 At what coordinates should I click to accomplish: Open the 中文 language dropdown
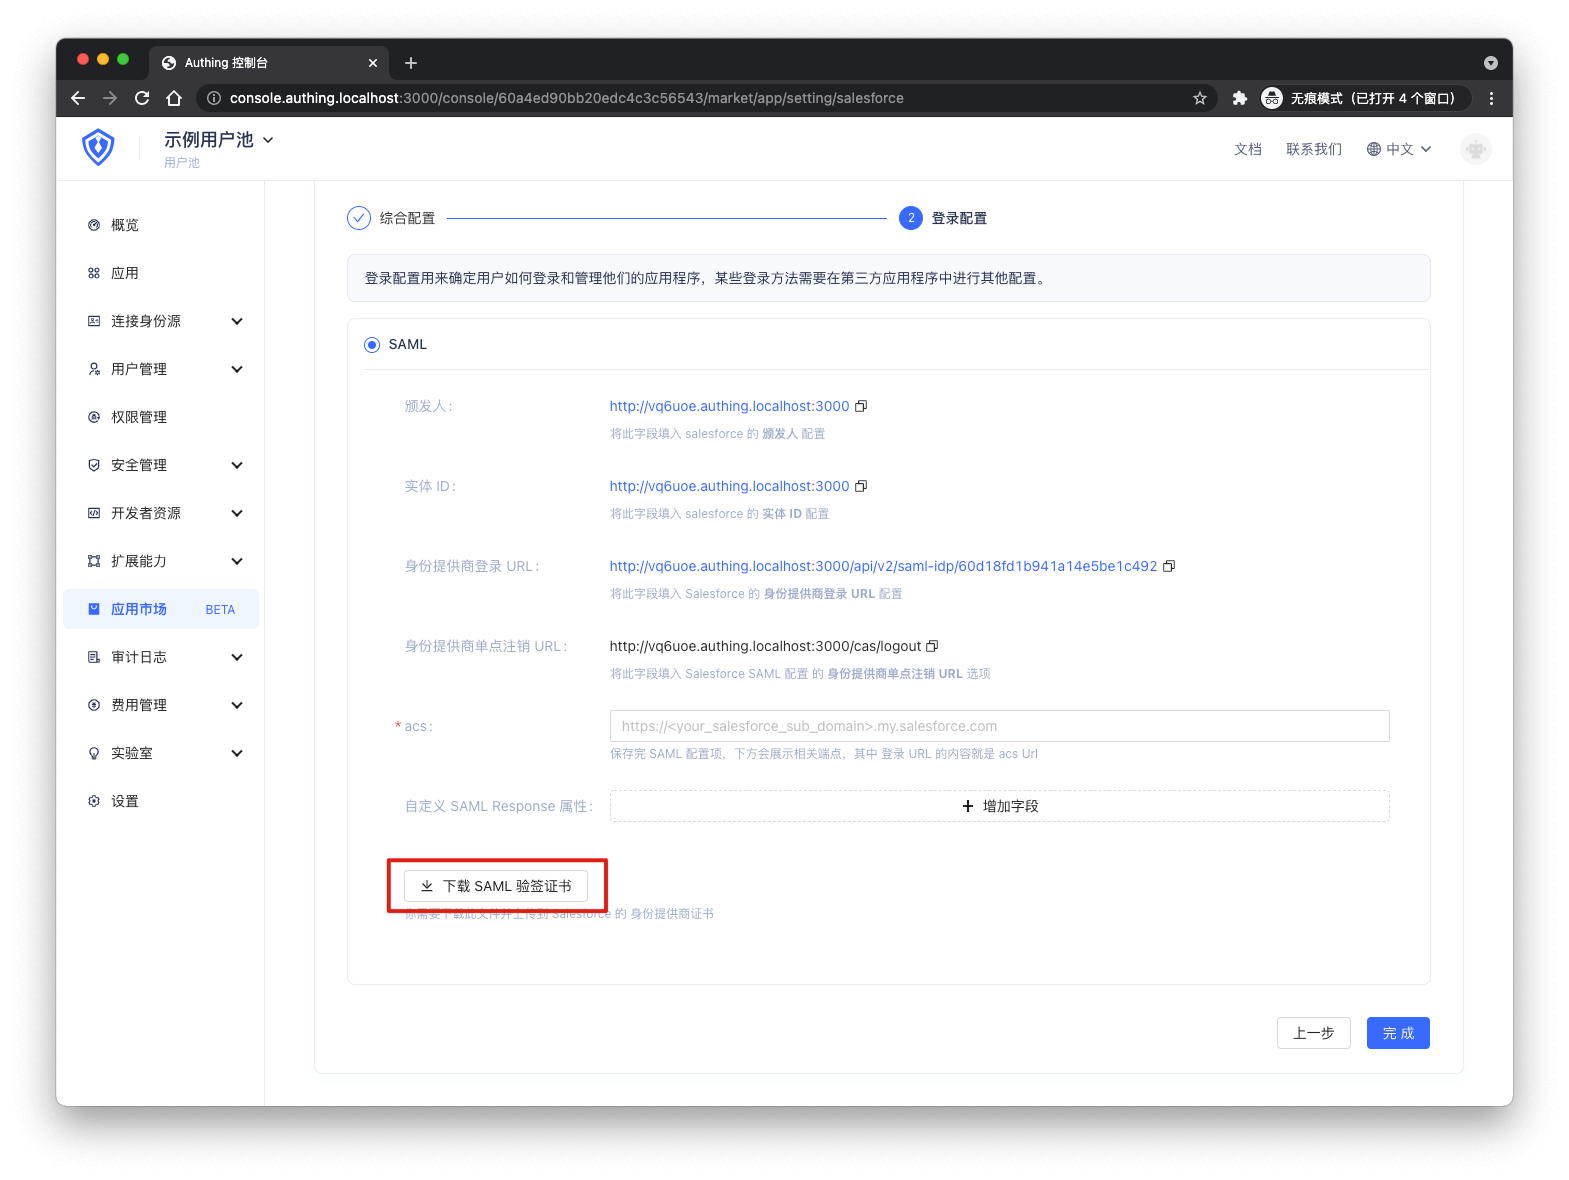(1399, 149)
